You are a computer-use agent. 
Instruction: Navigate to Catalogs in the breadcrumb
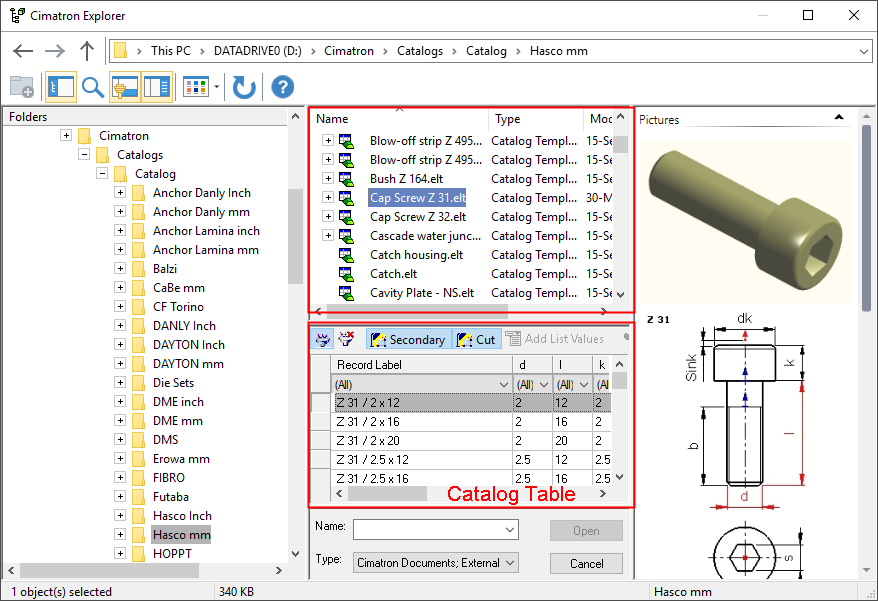point(420,51)
